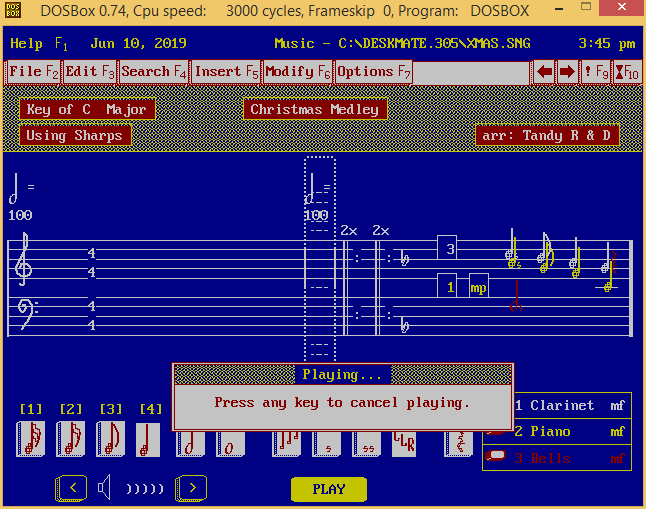Decrease volume with the left chevron button

click(x=71, y=488)
